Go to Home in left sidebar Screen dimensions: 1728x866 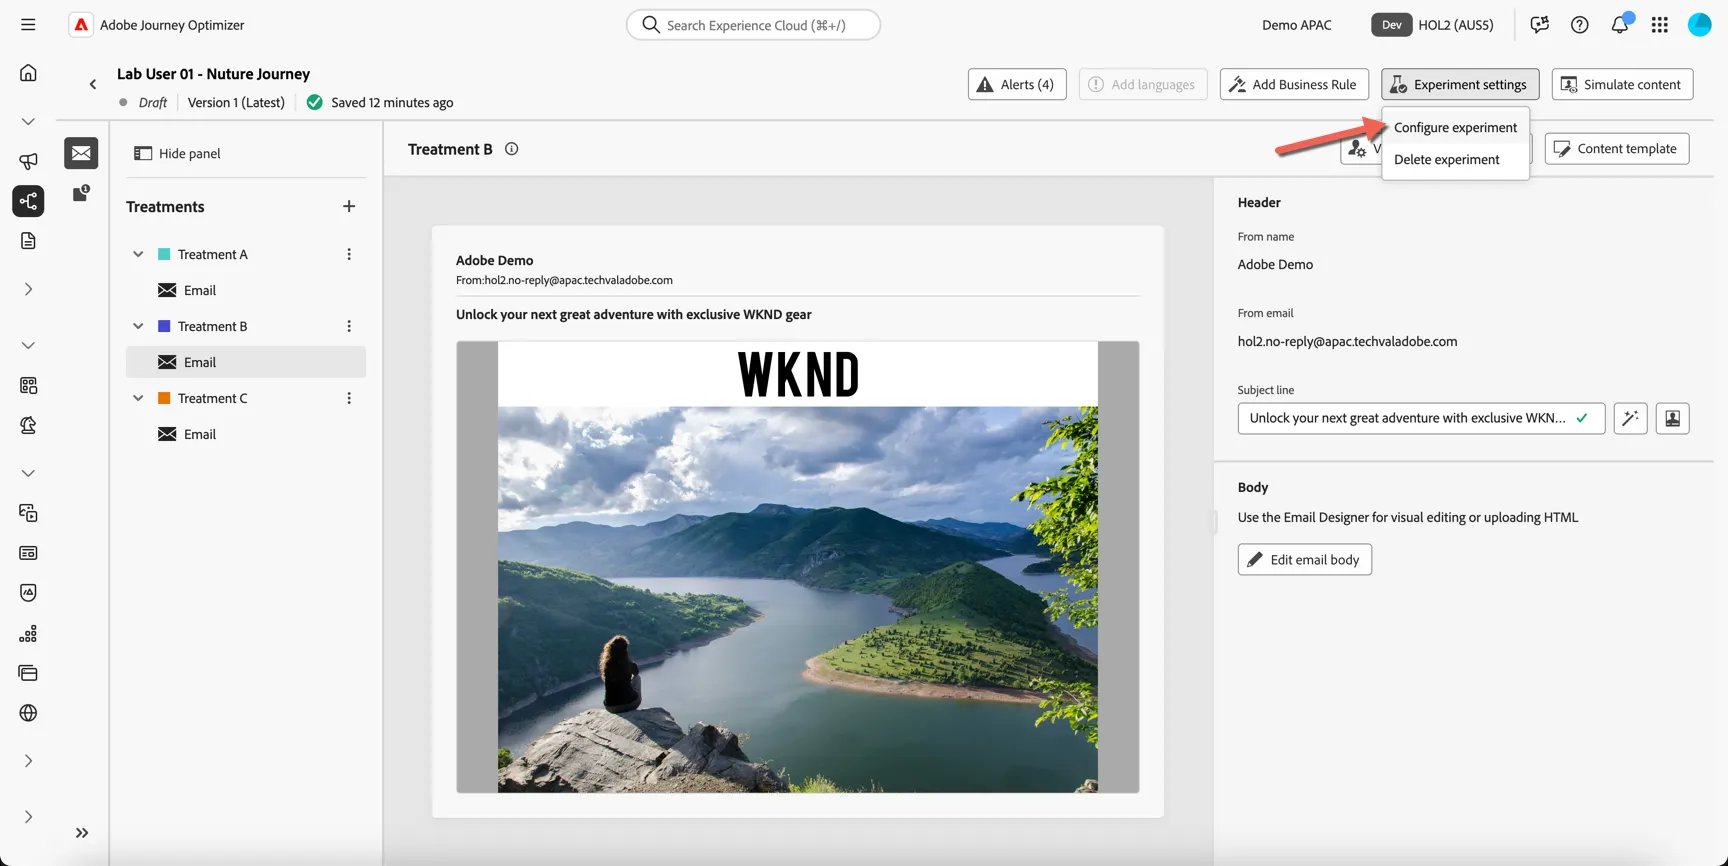click(x=28, y=73)
